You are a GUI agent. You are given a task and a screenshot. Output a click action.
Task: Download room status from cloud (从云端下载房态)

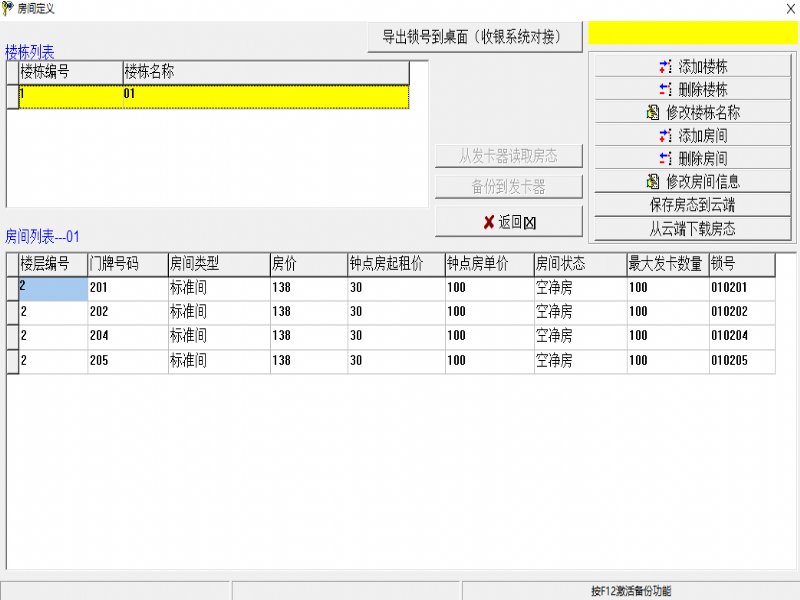click(x=692, y=228)
